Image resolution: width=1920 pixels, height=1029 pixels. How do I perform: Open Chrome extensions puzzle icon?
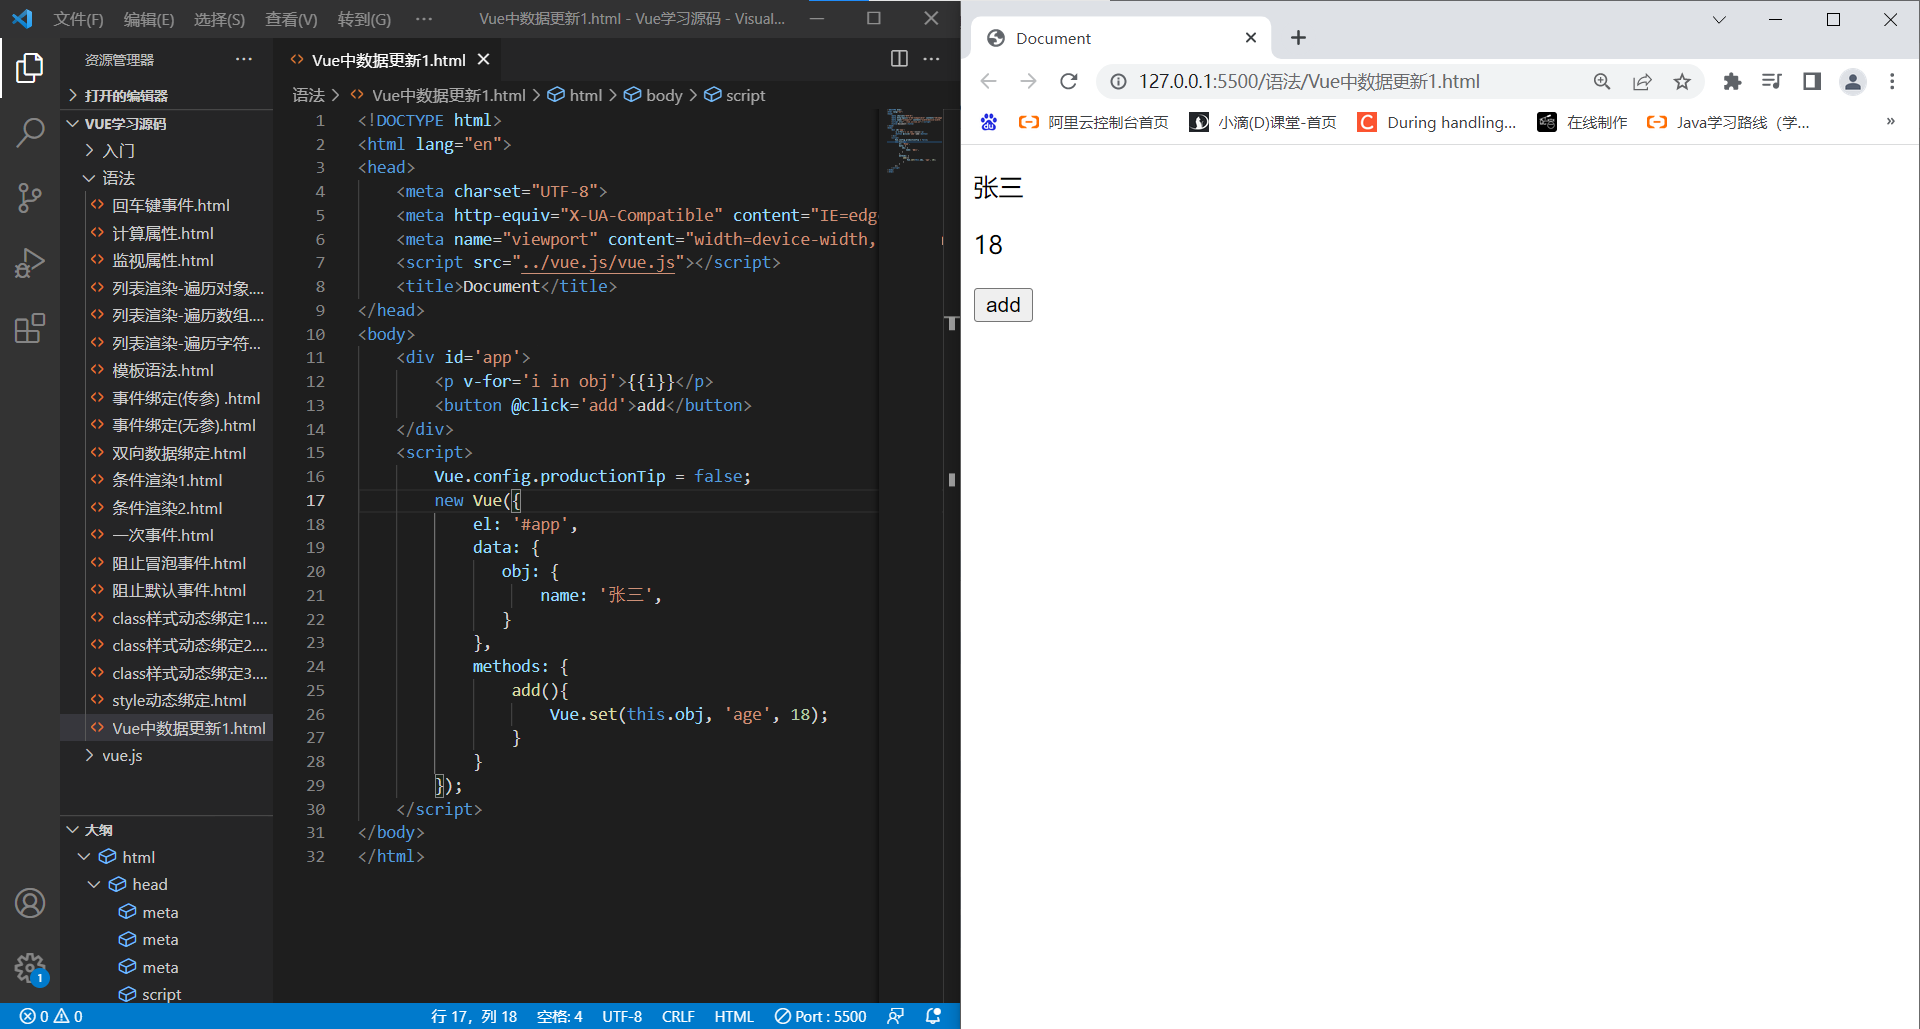click(x=1732, y=82)
